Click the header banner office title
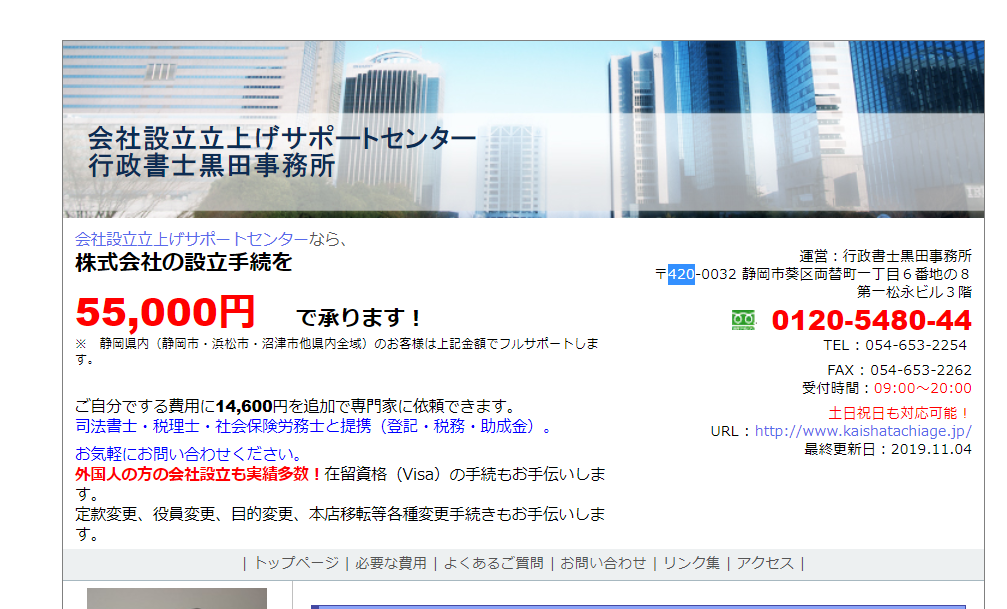1007x609 pixels. click(x=282, y=152)
